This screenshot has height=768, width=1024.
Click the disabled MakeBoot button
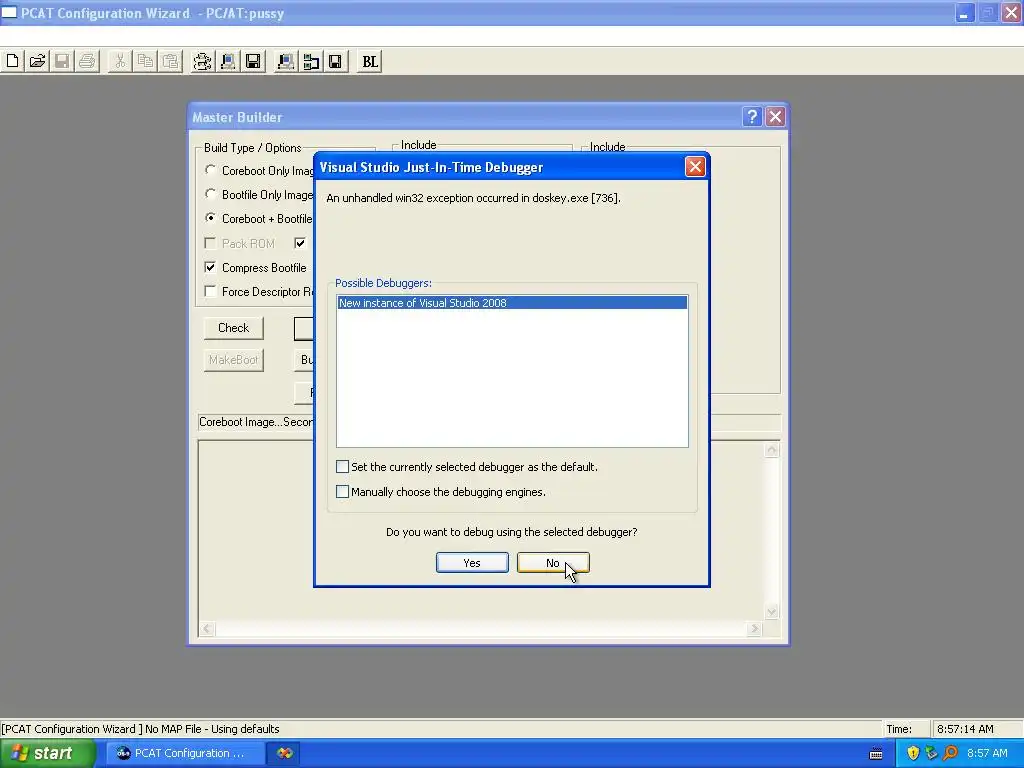tap(233, 360)
